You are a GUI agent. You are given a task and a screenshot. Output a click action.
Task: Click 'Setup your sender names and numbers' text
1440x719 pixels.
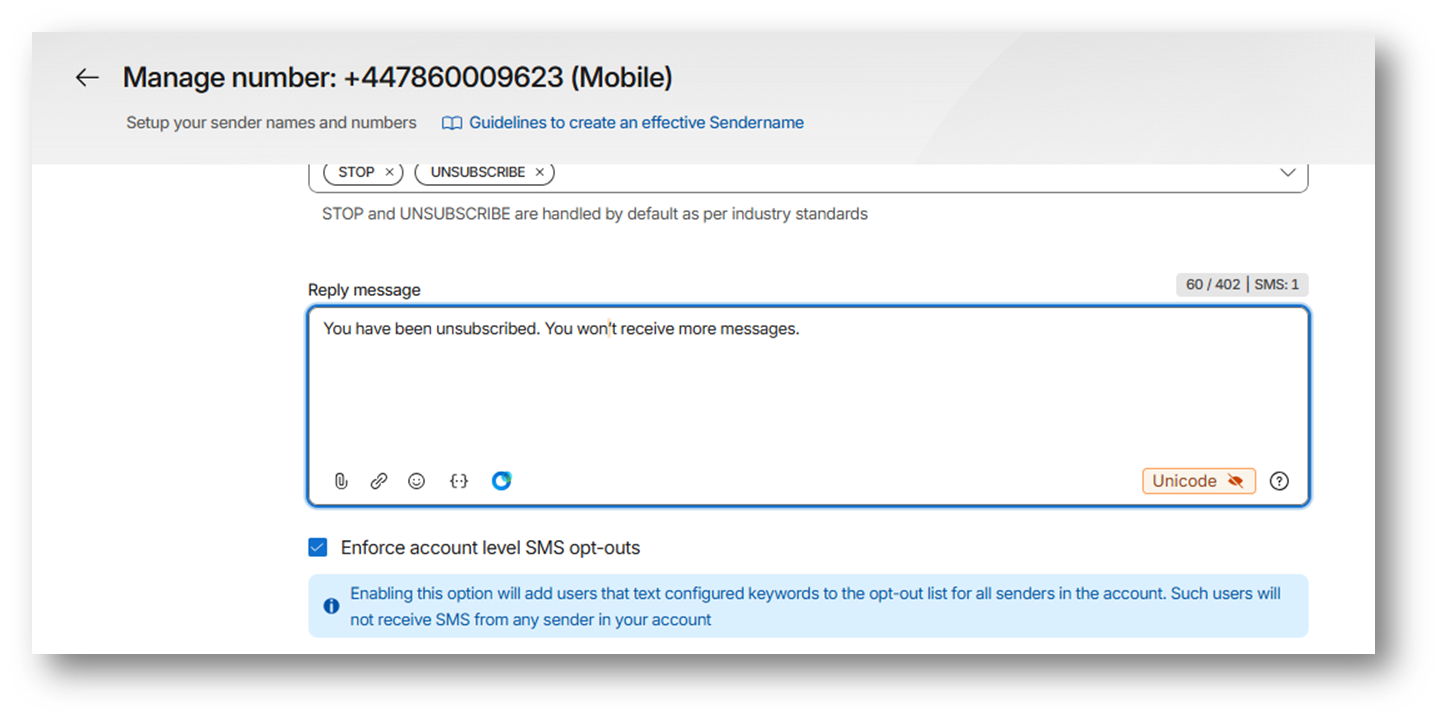tap(271, 123)
